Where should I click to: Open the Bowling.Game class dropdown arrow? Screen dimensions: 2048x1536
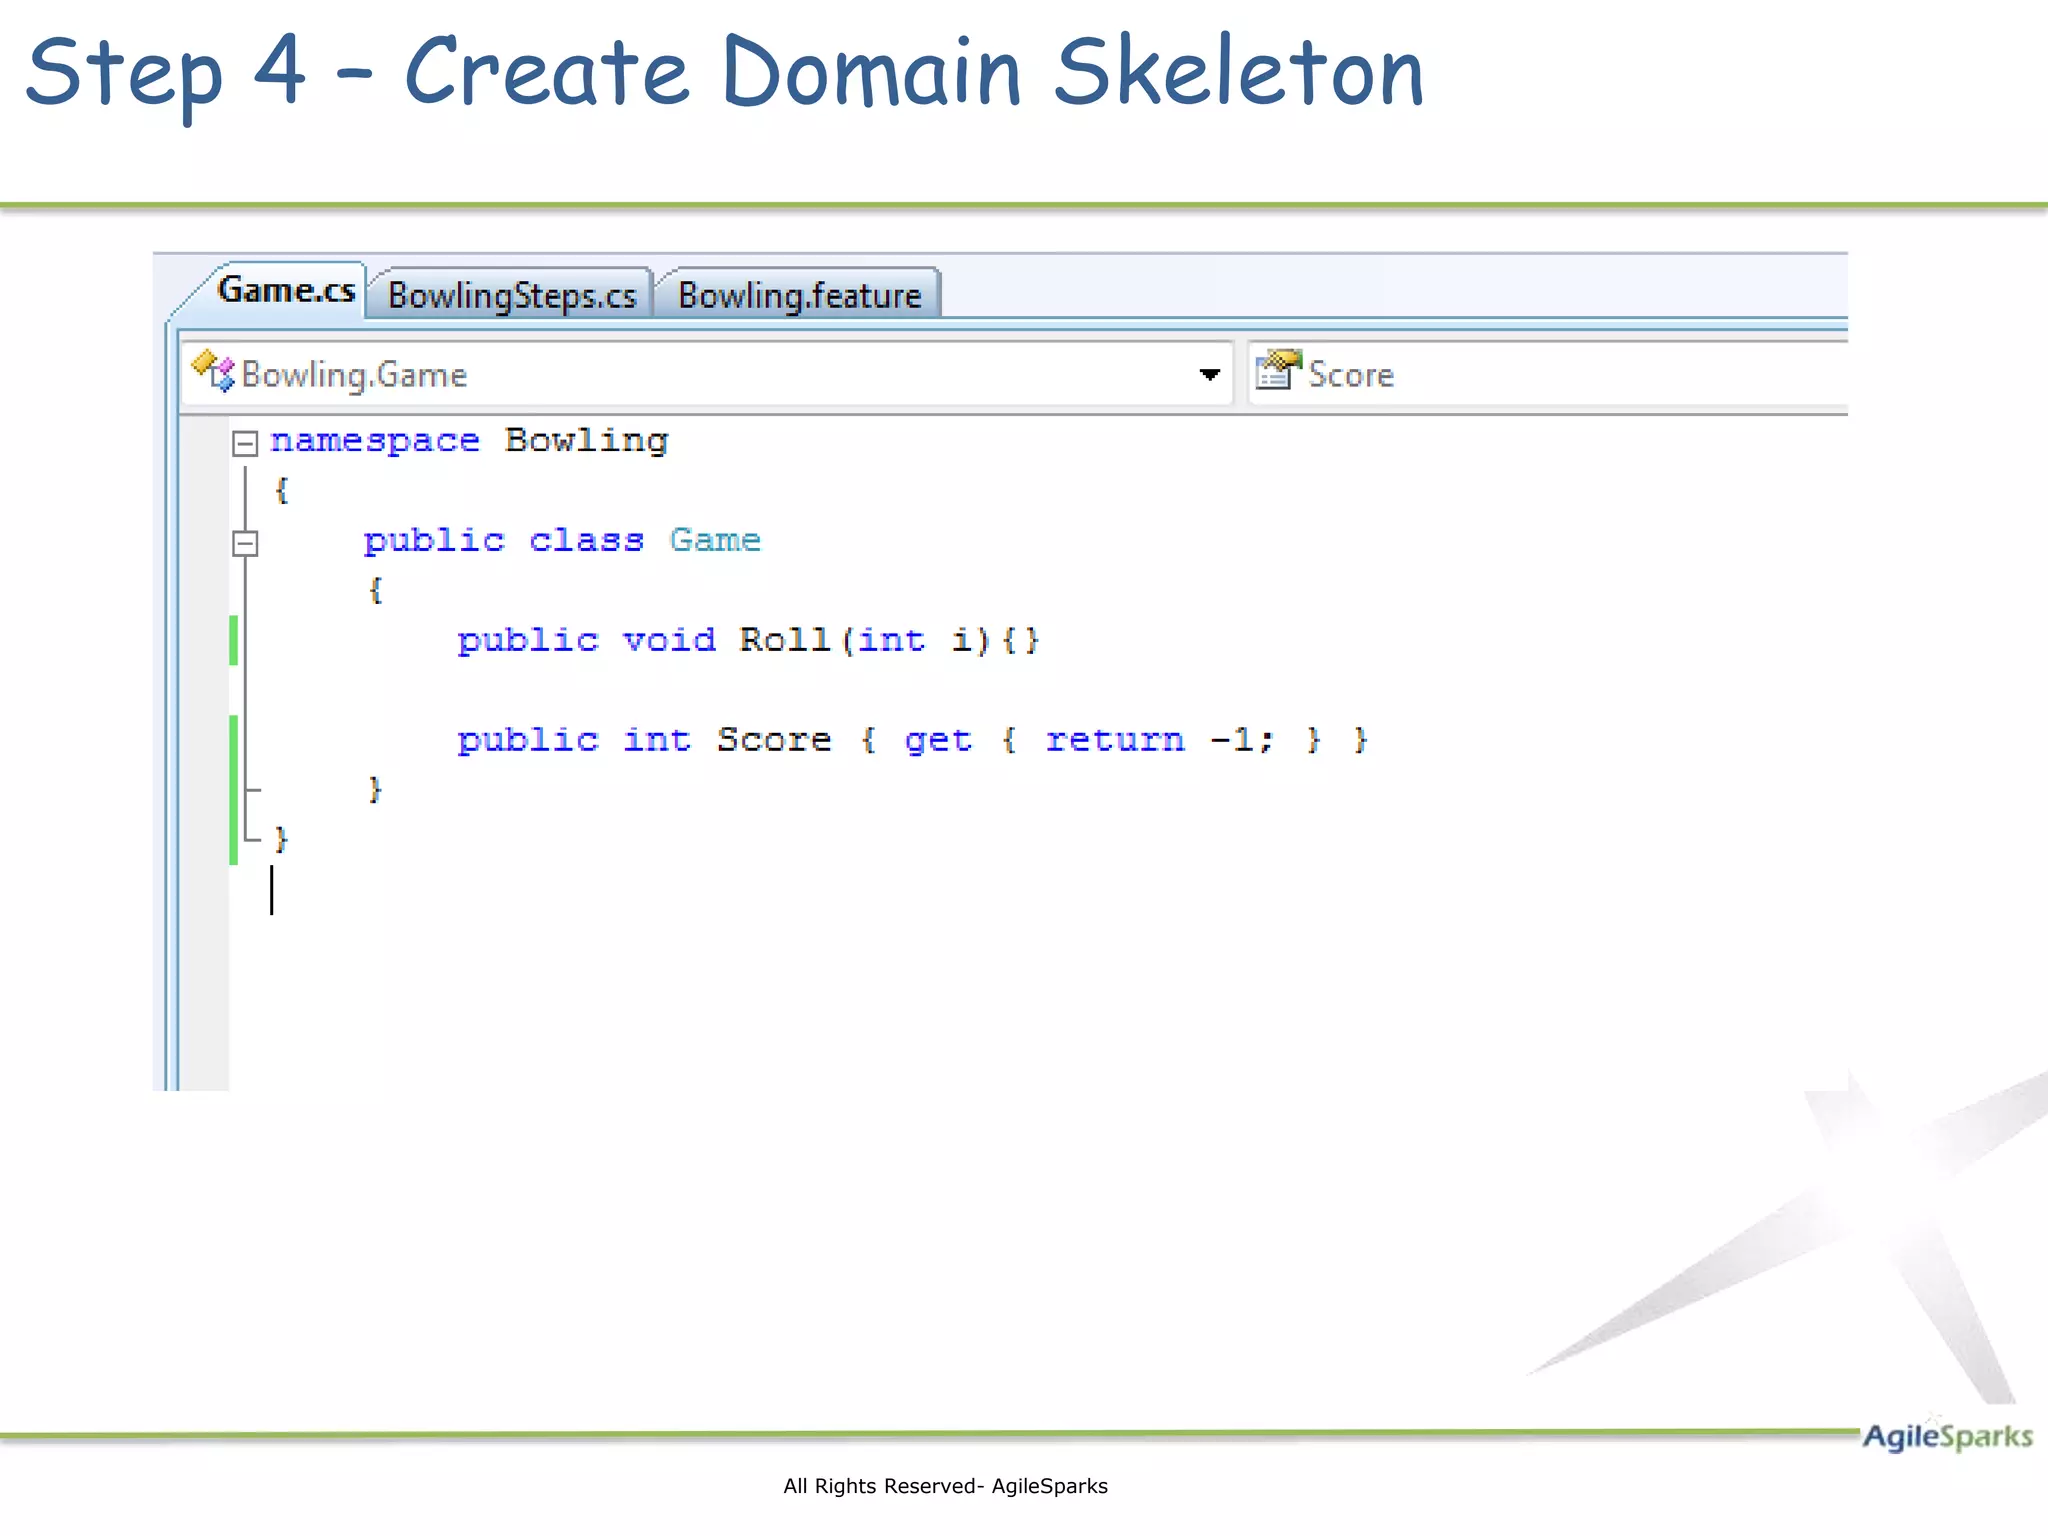(1209, 375)
